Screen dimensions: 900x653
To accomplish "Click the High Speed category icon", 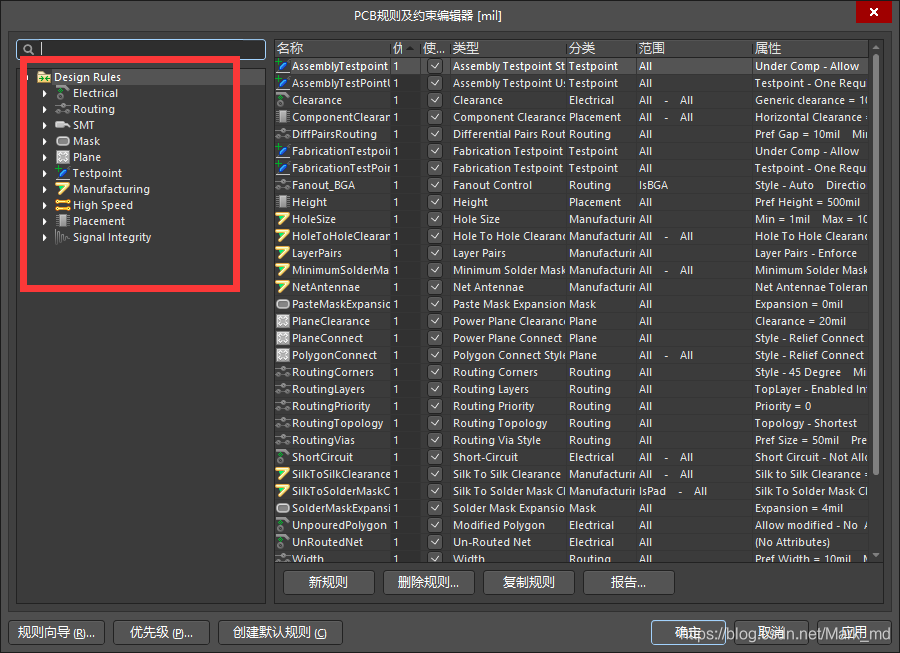I will point(62,205).
